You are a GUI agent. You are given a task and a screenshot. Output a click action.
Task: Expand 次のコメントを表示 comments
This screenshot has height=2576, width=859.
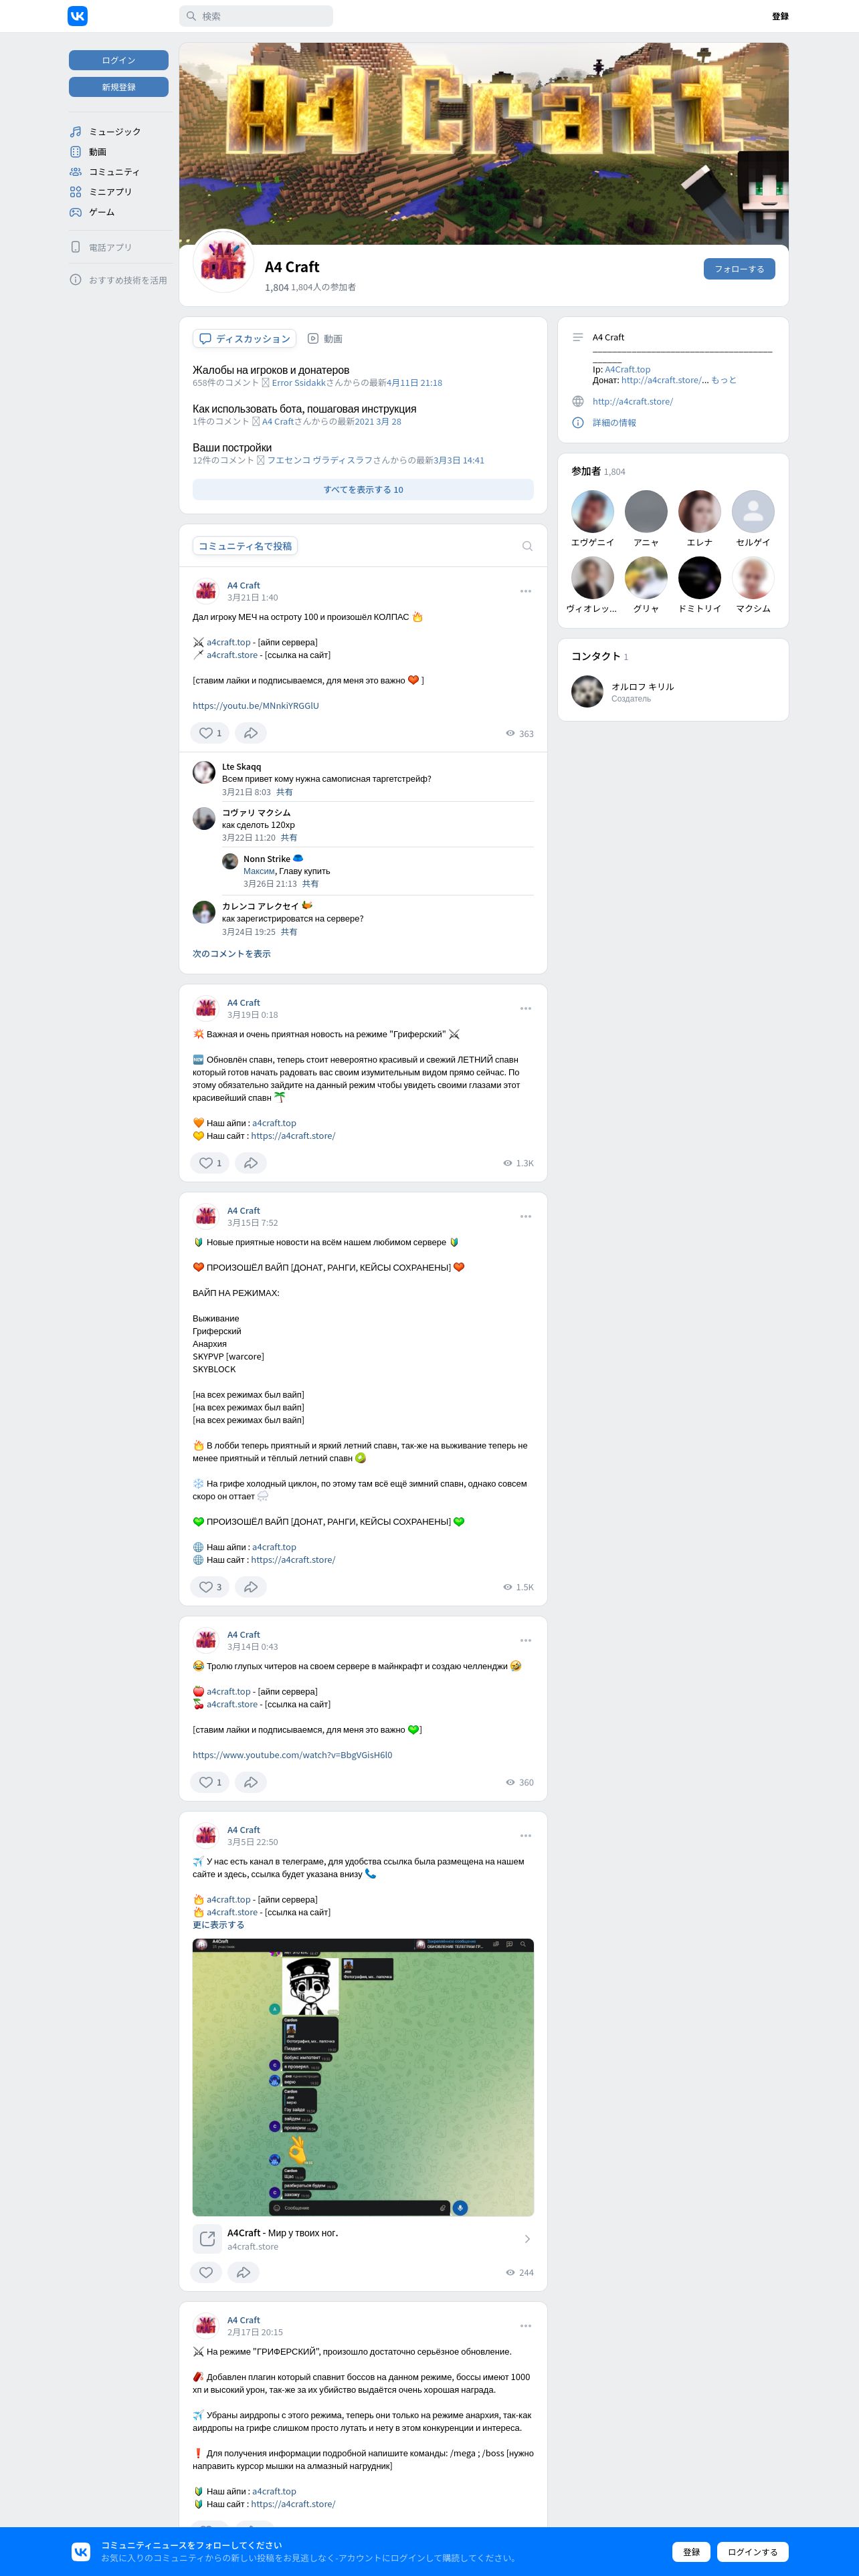click(x=231, y=954)
